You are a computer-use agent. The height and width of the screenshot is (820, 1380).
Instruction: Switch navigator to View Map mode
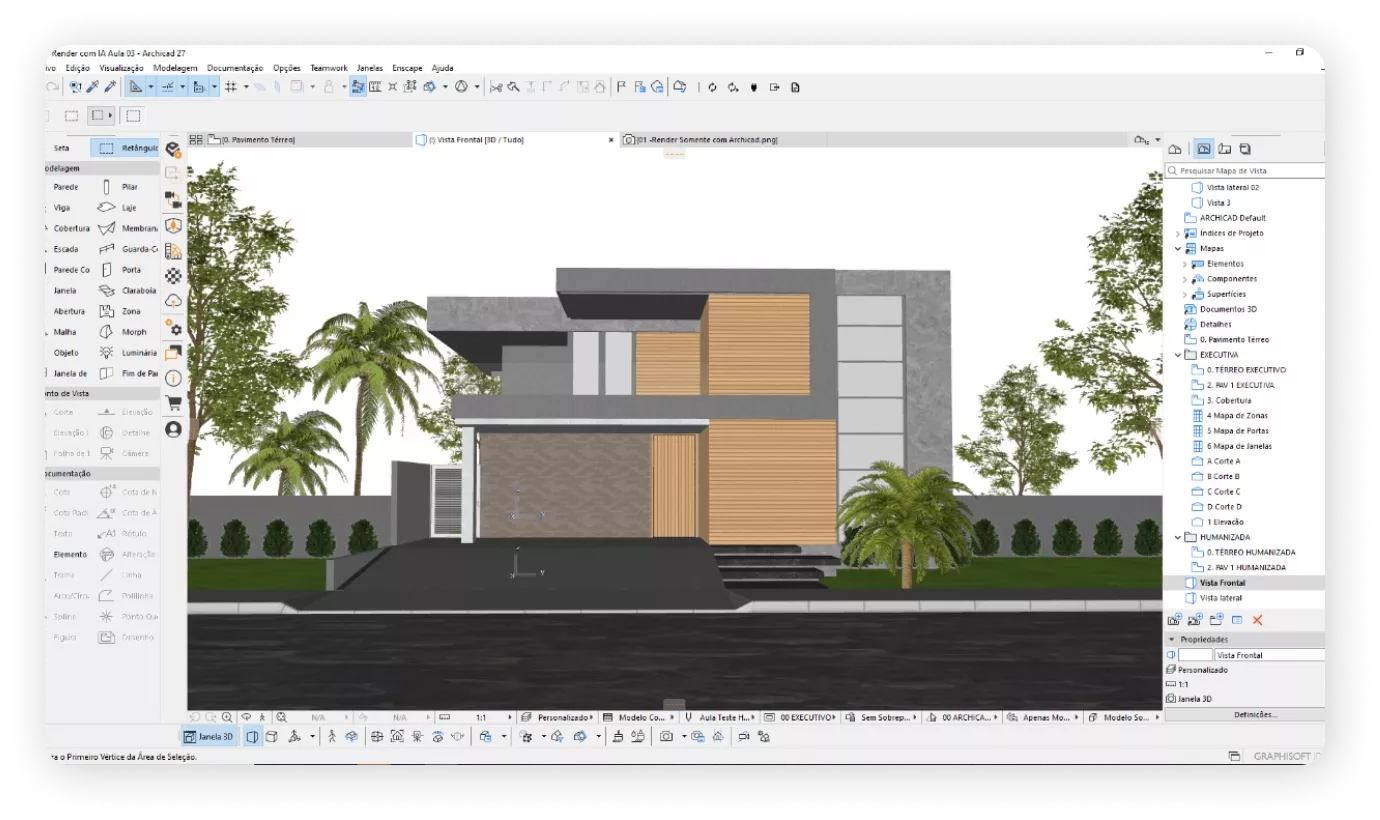tap(1203, 149)
